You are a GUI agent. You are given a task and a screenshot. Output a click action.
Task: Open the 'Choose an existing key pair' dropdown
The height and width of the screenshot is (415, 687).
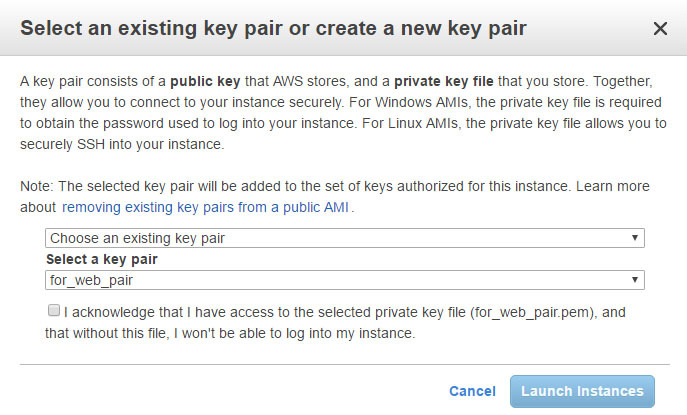pos(340,238)
